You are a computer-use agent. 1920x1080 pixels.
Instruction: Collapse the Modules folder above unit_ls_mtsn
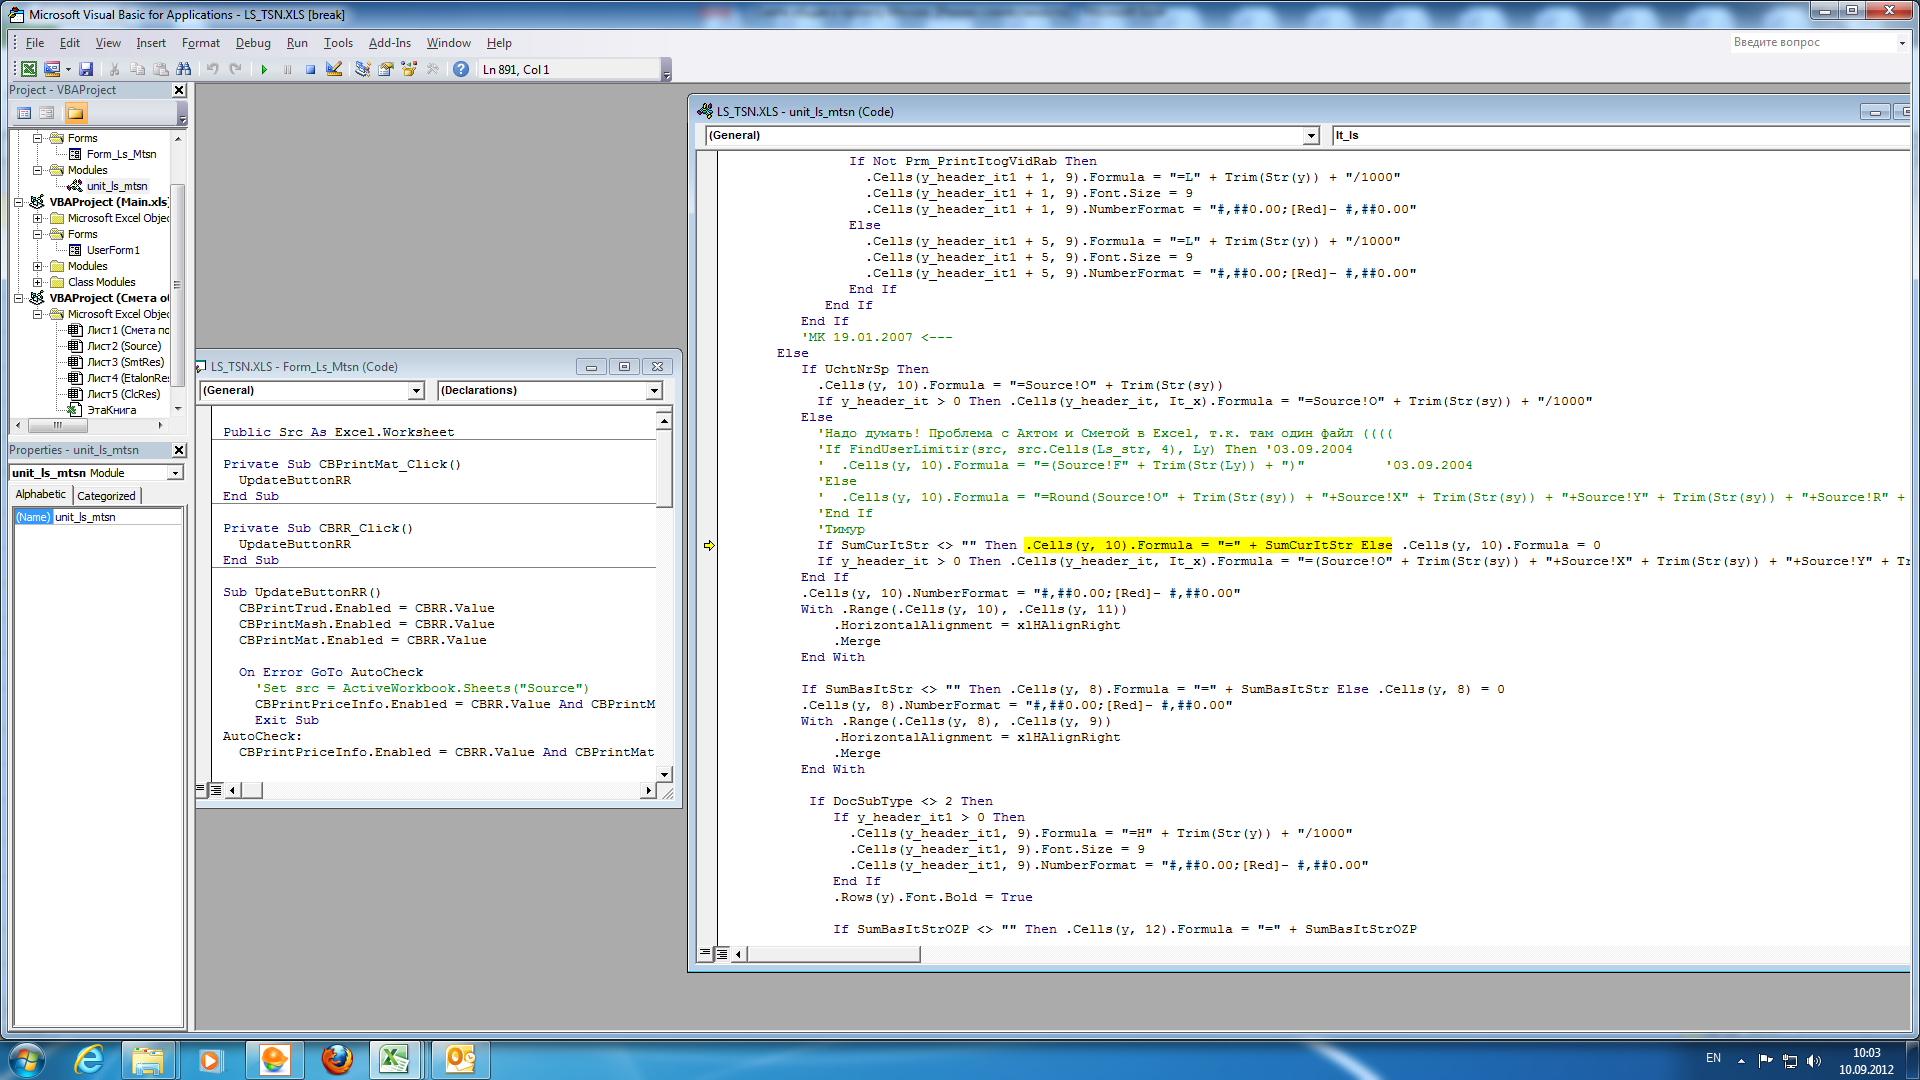(38, 170)
